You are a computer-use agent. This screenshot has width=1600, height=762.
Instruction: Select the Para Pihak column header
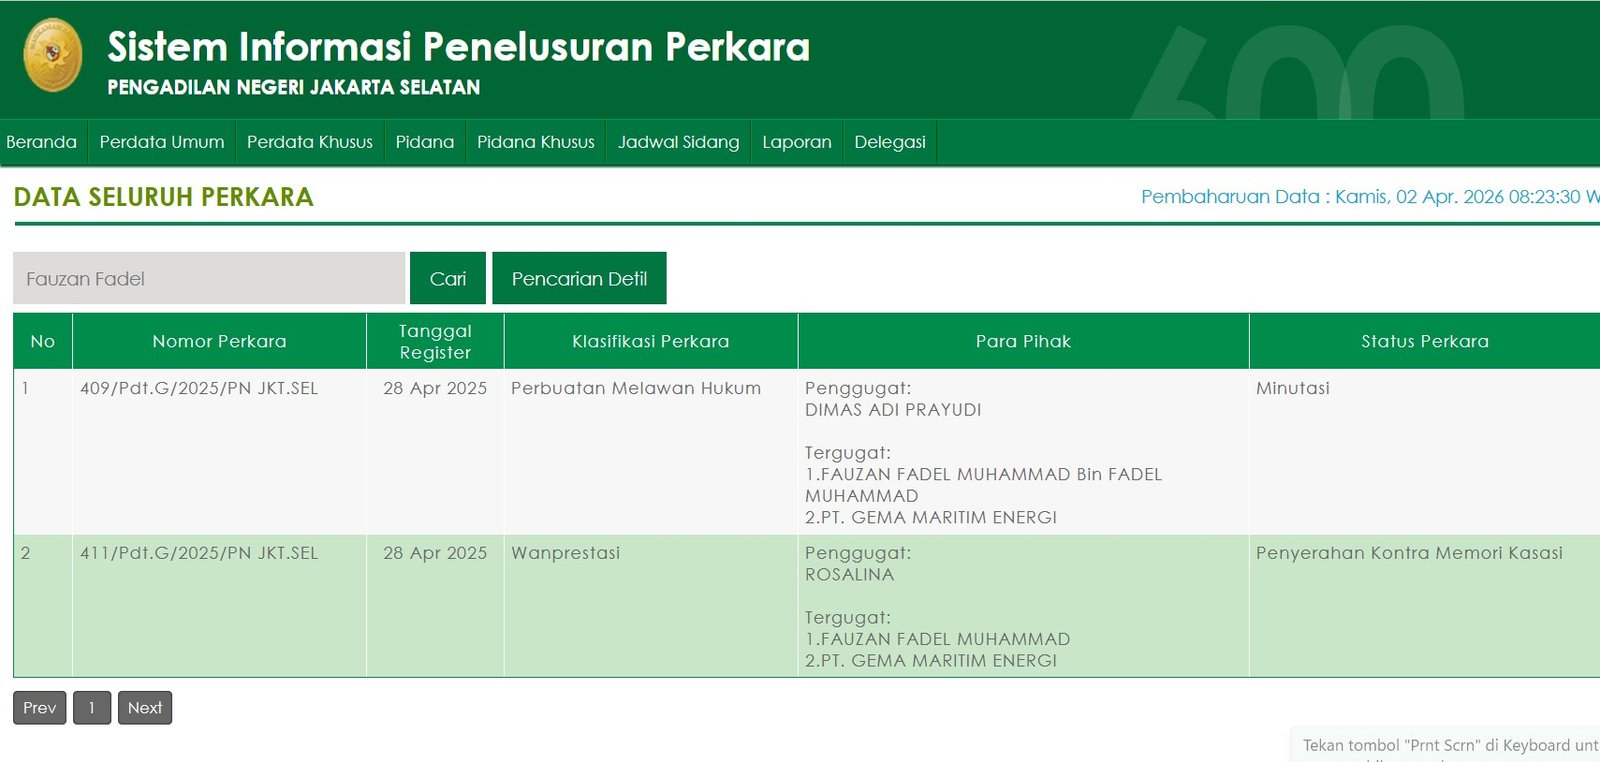pos(1023,341)
